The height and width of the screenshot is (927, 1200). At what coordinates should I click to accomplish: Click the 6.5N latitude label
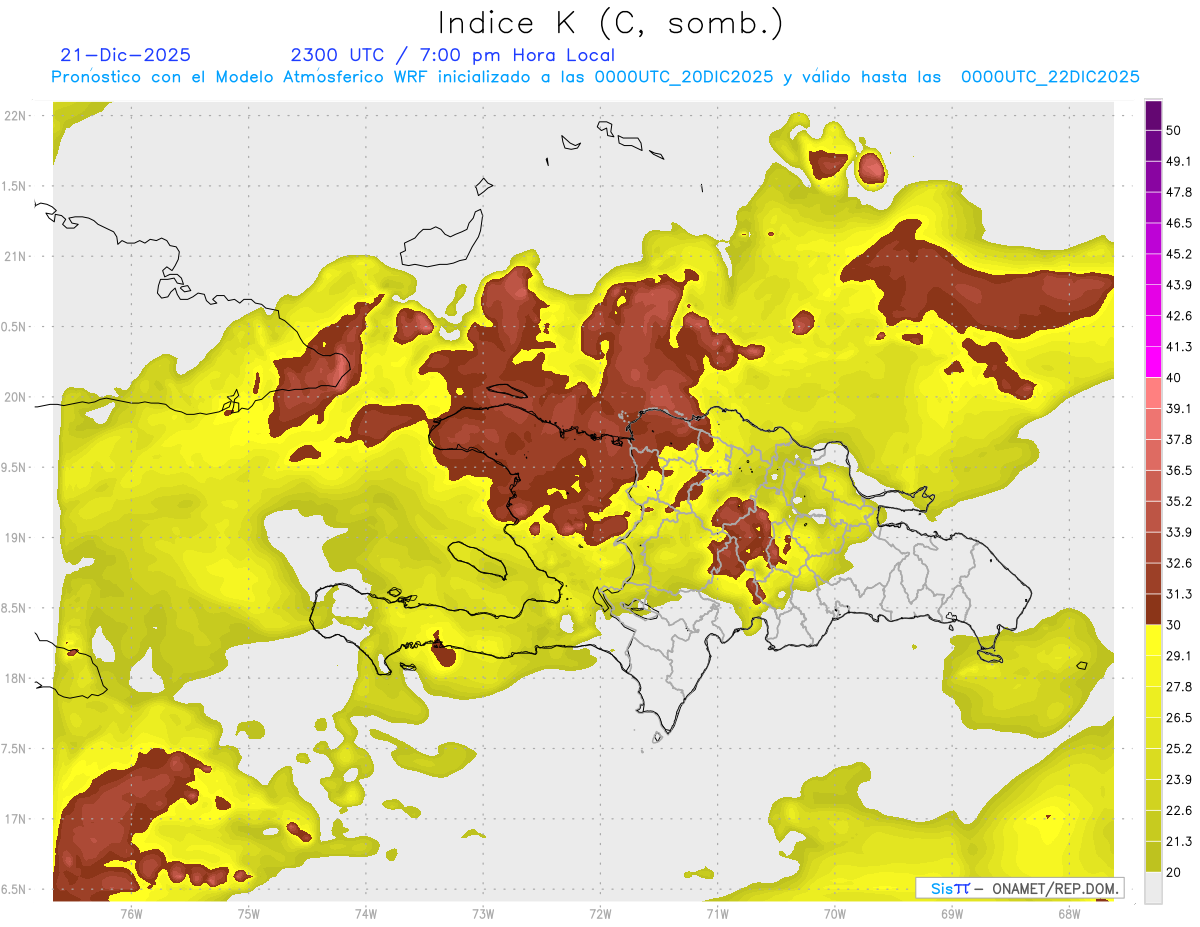tap(14, 889)
